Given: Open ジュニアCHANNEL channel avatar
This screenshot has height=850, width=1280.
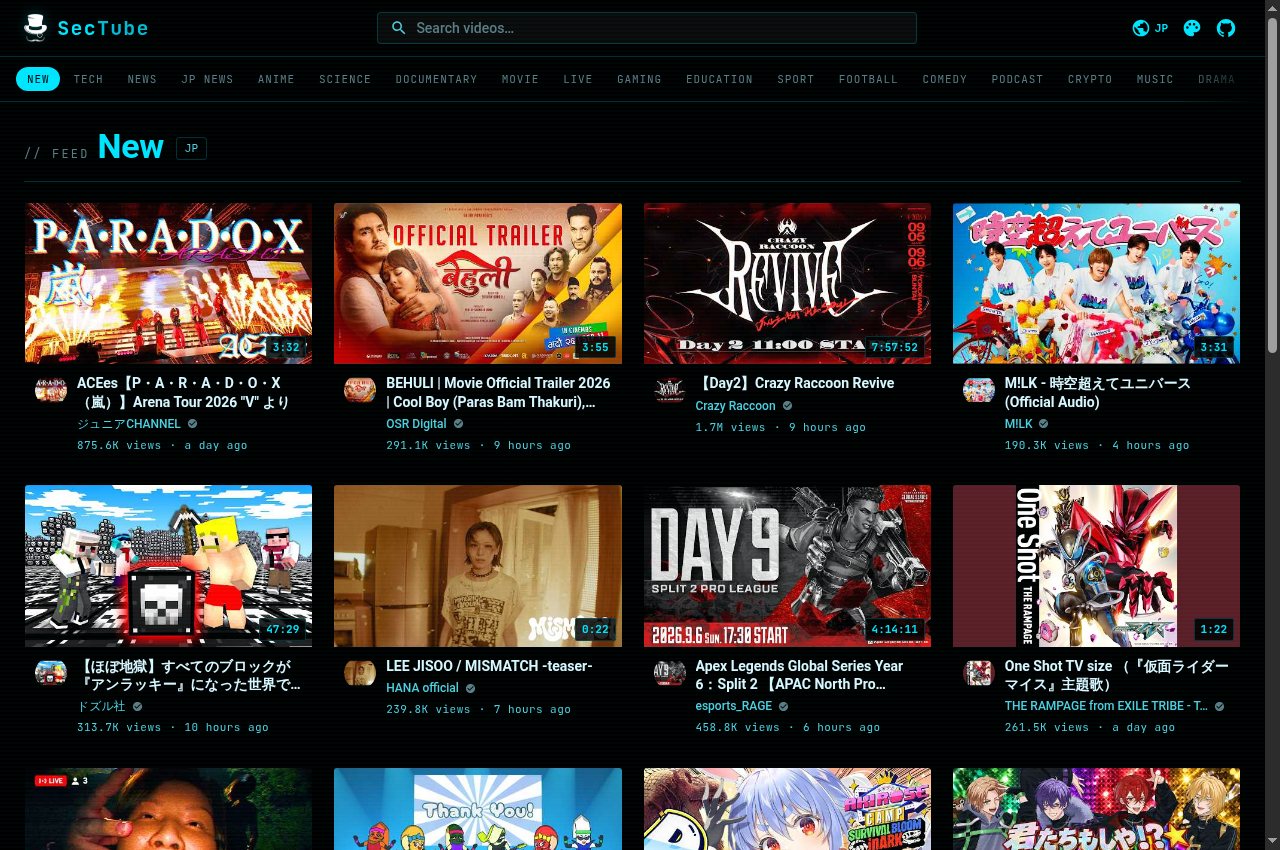Looking at the screenshot, I should (x=51, y=390).
